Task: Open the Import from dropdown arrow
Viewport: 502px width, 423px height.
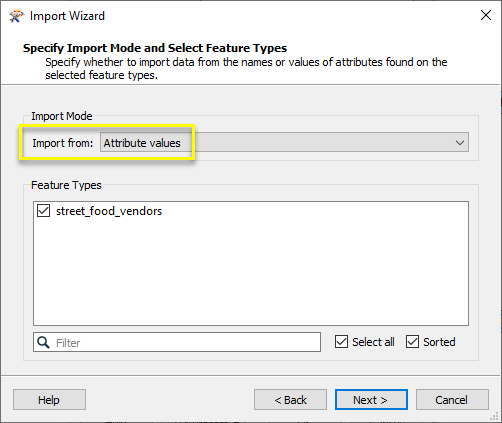Action: click(x=460, y=143)
